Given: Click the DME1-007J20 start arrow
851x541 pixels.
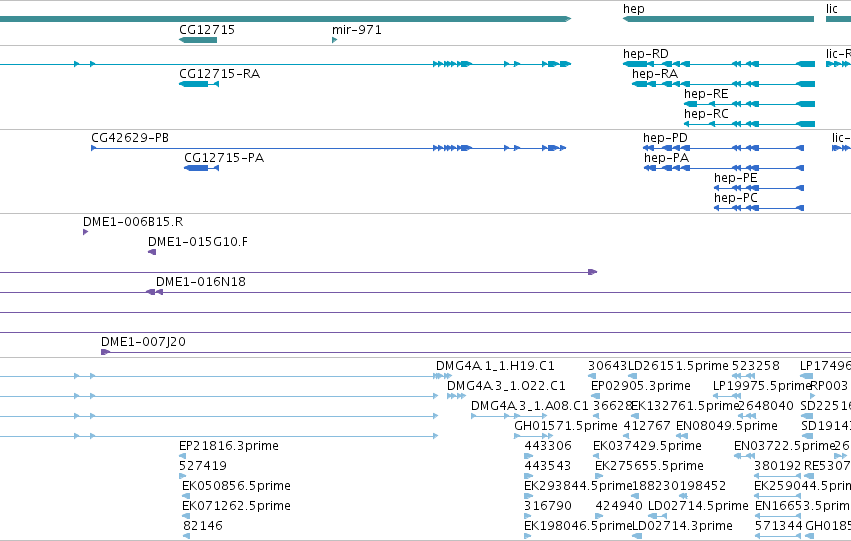Looking at the screenshot, I should click(105, 352).
